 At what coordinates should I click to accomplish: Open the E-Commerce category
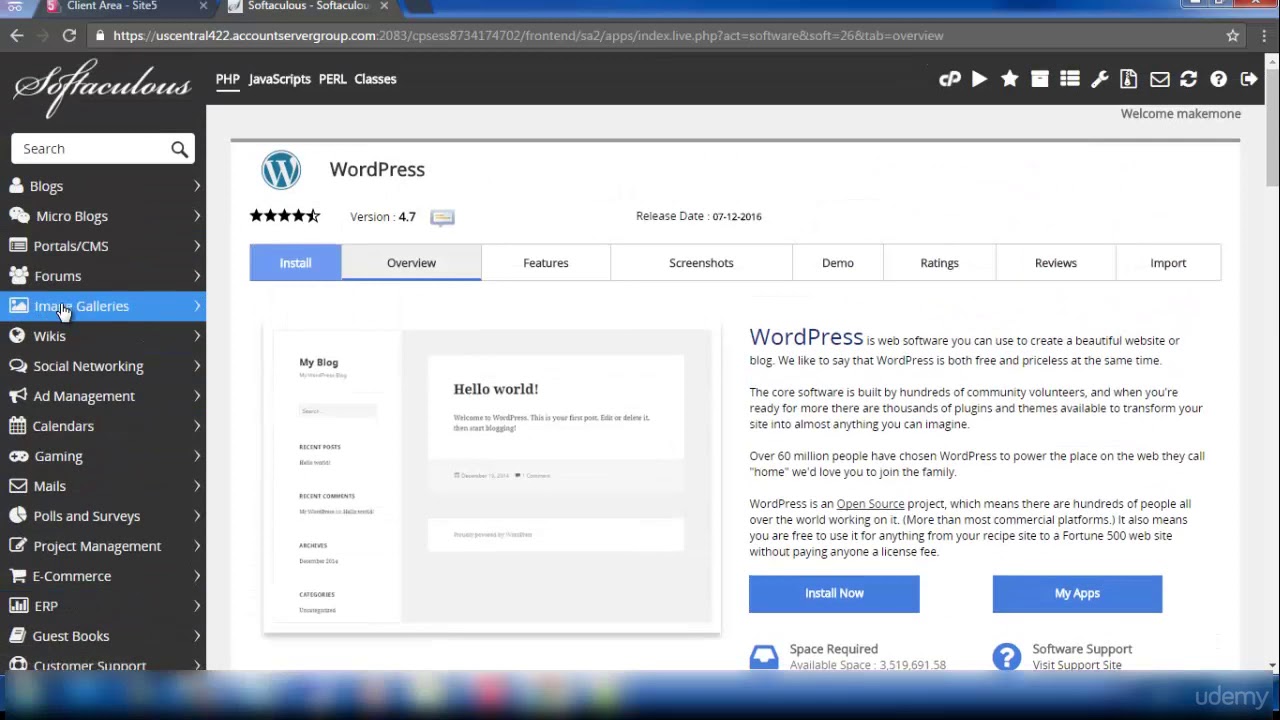pyautogui.click(x=103, y=576)
